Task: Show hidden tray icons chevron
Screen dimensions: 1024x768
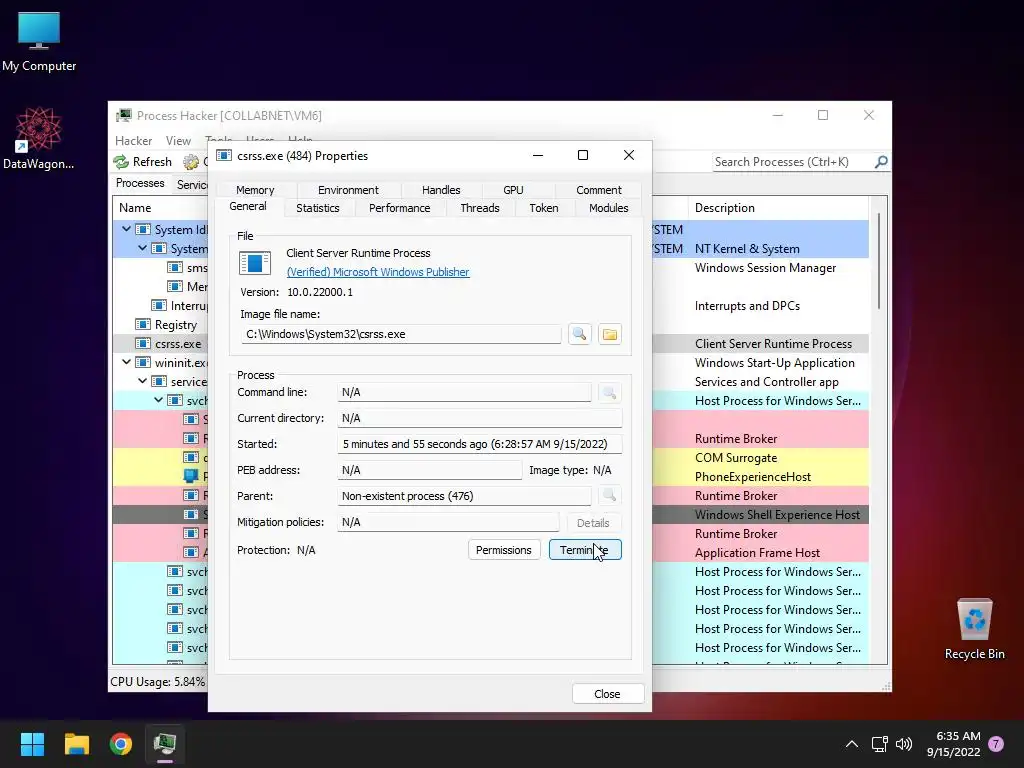Action: click(852, 744)
